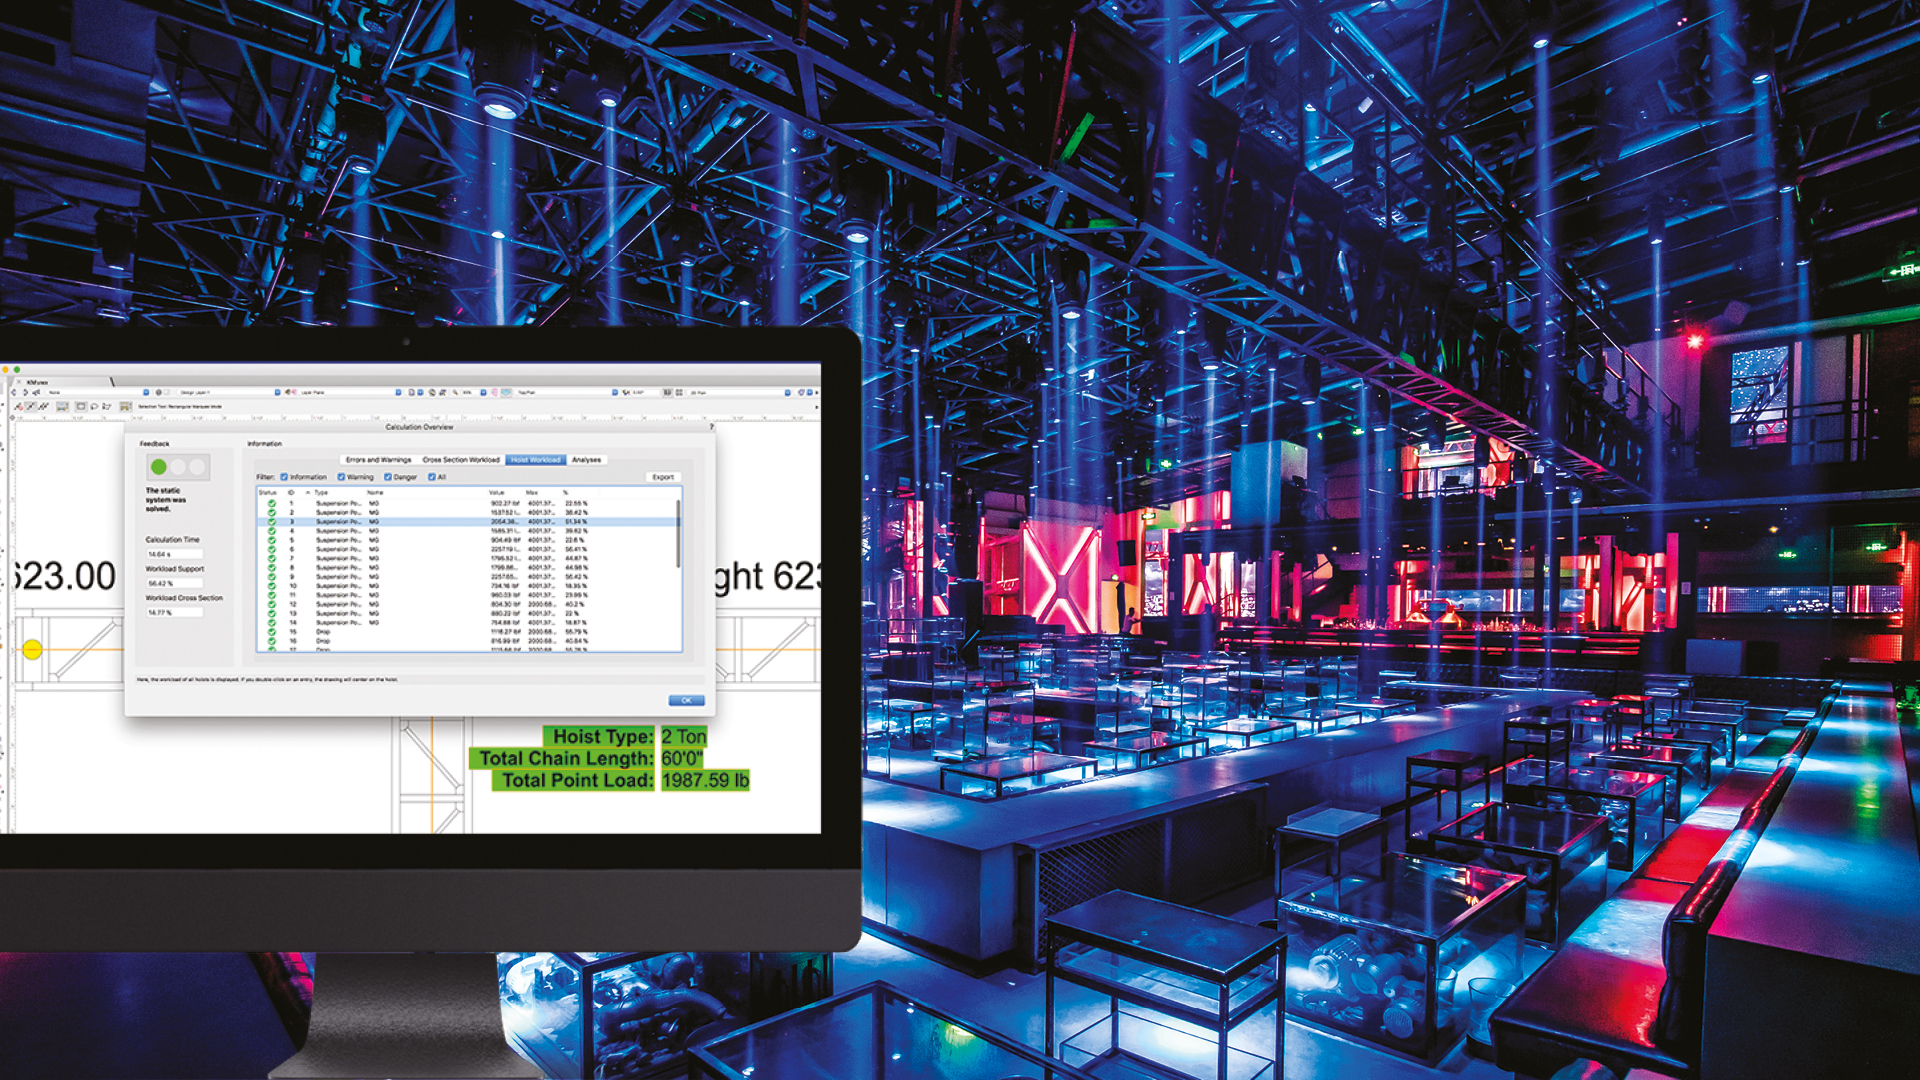
Task: Sort the list by the Status column
Action: click(x=267, y=493)
